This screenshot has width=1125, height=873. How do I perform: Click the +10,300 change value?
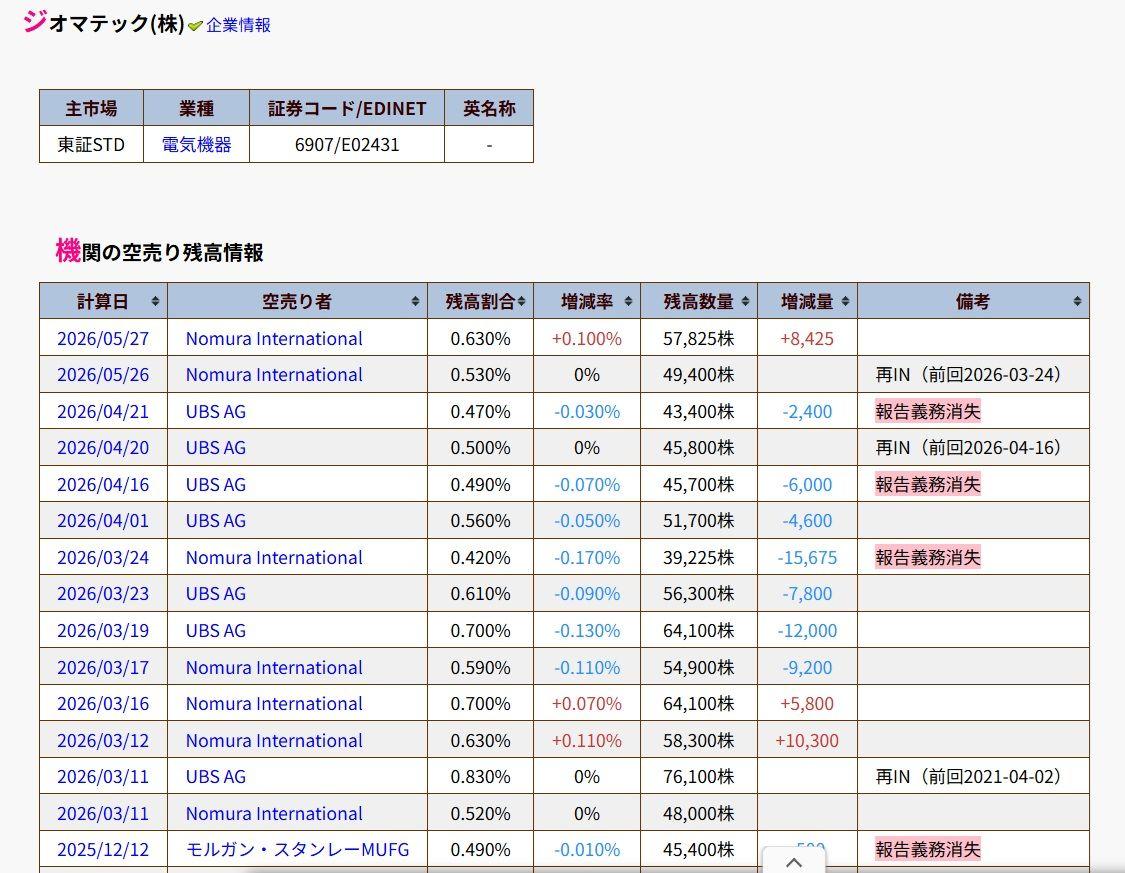point(807,741)
